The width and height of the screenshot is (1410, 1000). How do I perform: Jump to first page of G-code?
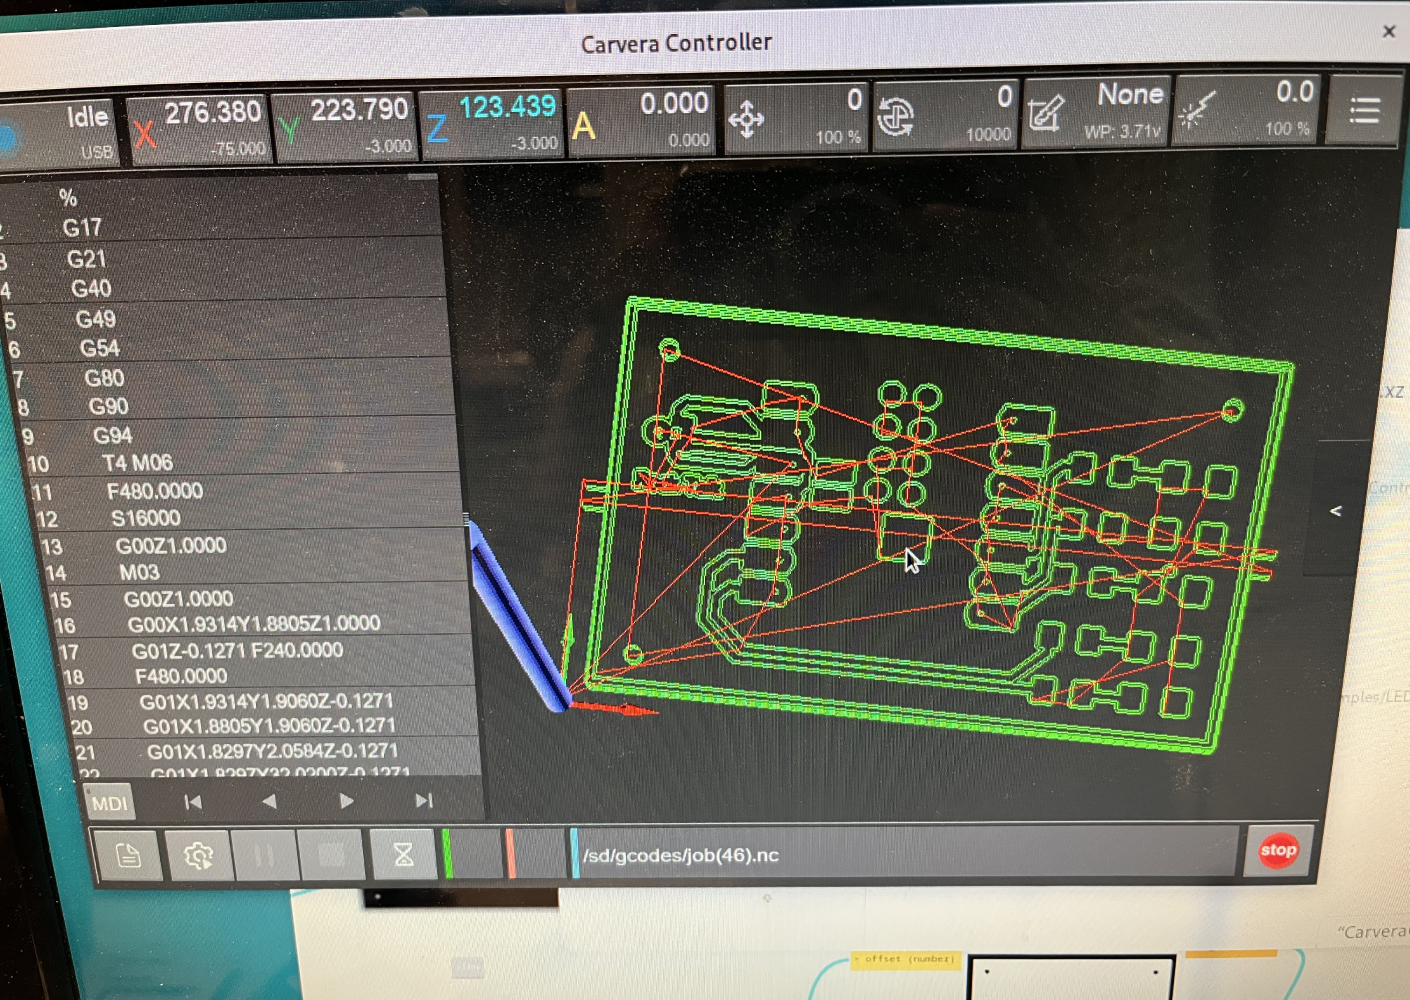[x=193, y=802]
